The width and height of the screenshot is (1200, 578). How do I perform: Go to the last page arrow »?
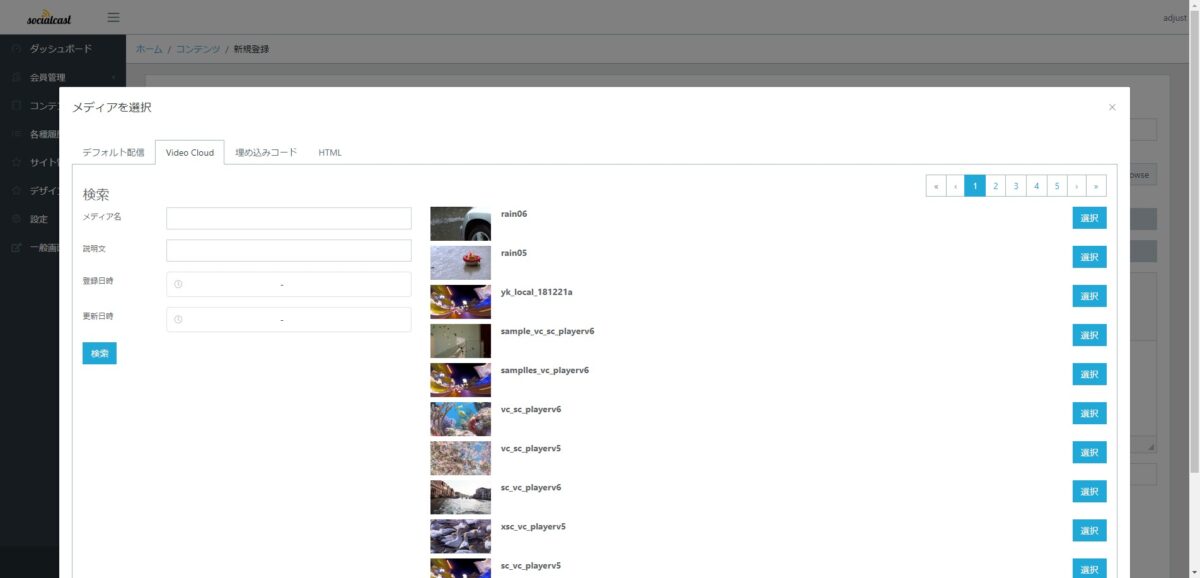(1097, 186)
